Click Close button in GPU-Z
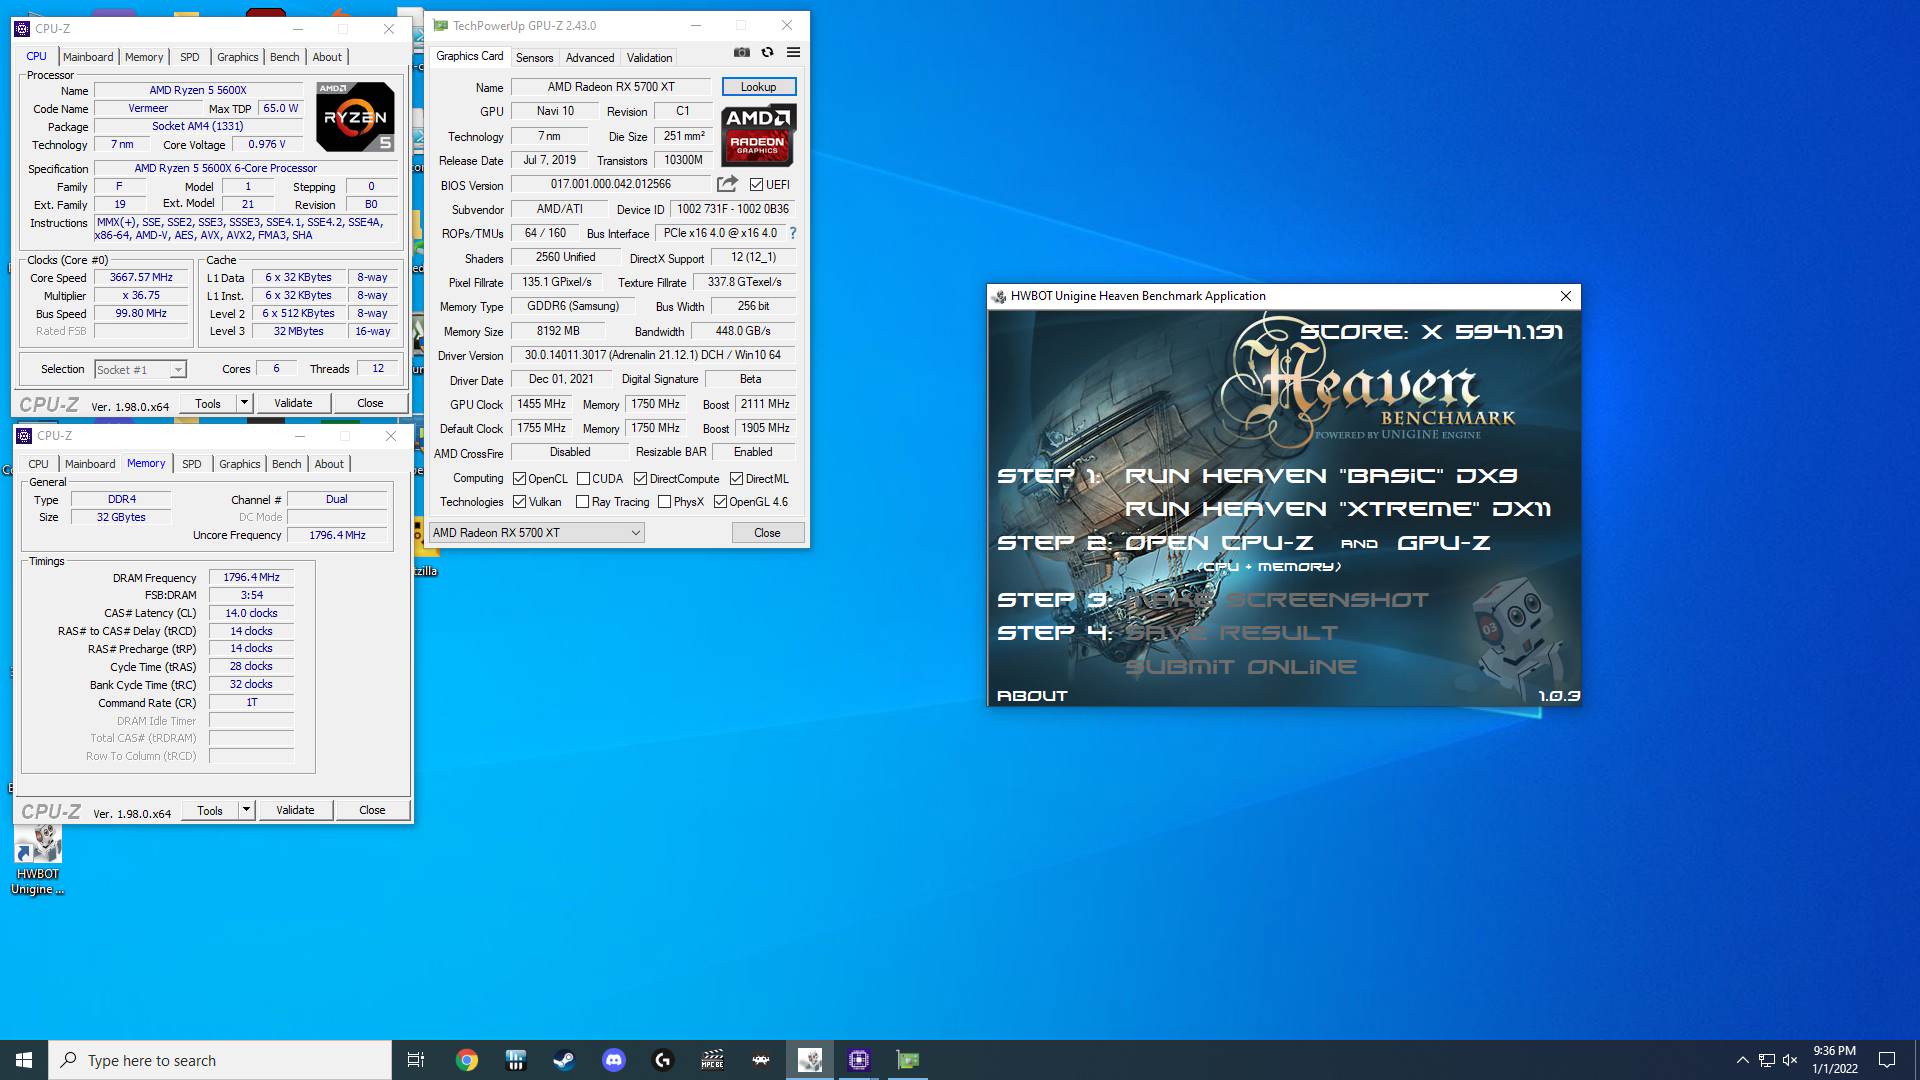 tap(767, 533)
